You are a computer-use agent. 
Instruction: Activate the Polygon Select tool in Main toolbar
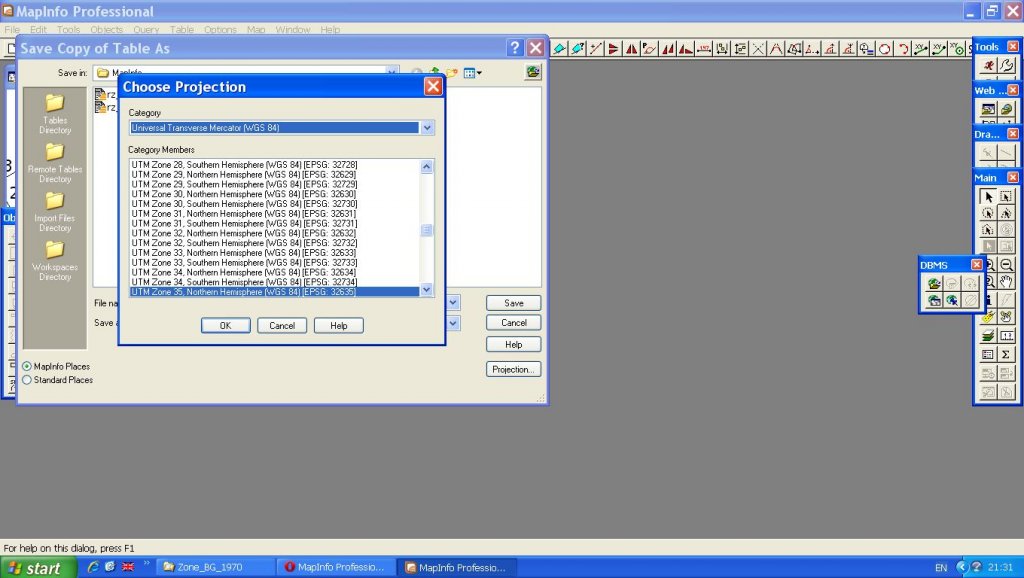point(1006,213)
